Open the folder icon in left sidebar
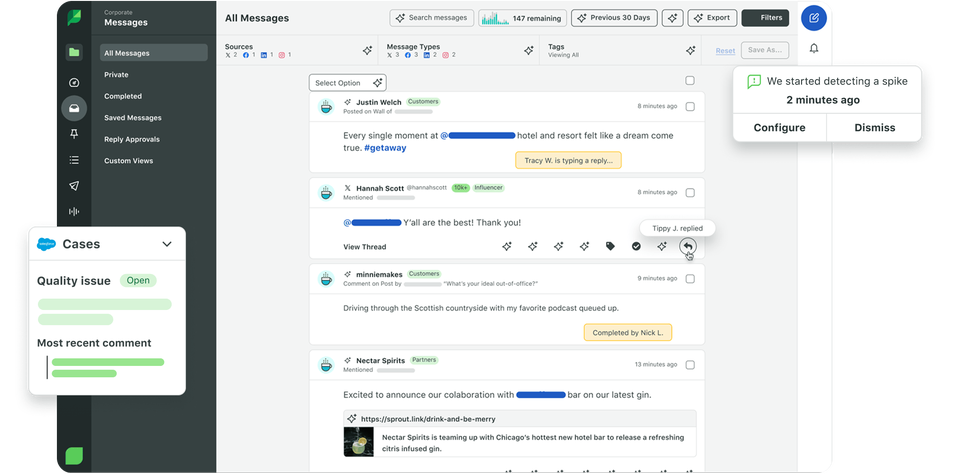This screenshot has height=474, width=960. [74, 52]
